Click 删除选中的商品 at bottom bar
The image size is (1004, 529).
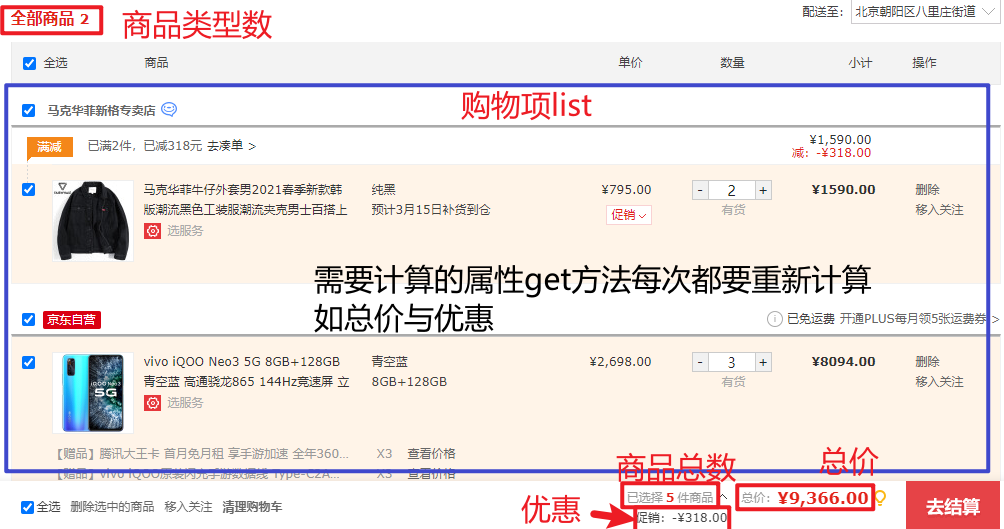coord(112,507)
